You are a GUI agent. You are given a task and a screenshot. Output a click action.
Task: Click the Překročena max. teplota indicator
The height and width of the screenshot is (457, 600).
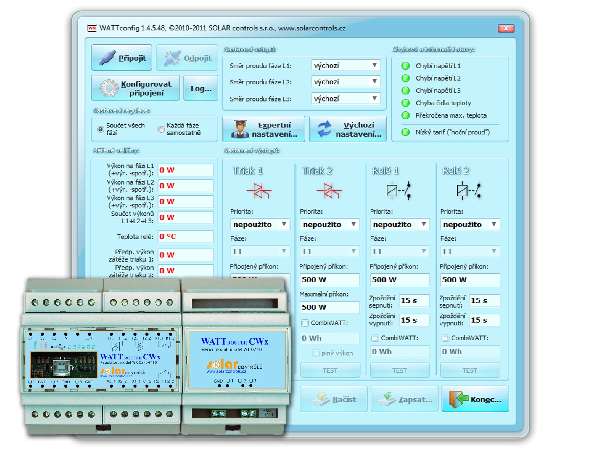tap(405, 115)
